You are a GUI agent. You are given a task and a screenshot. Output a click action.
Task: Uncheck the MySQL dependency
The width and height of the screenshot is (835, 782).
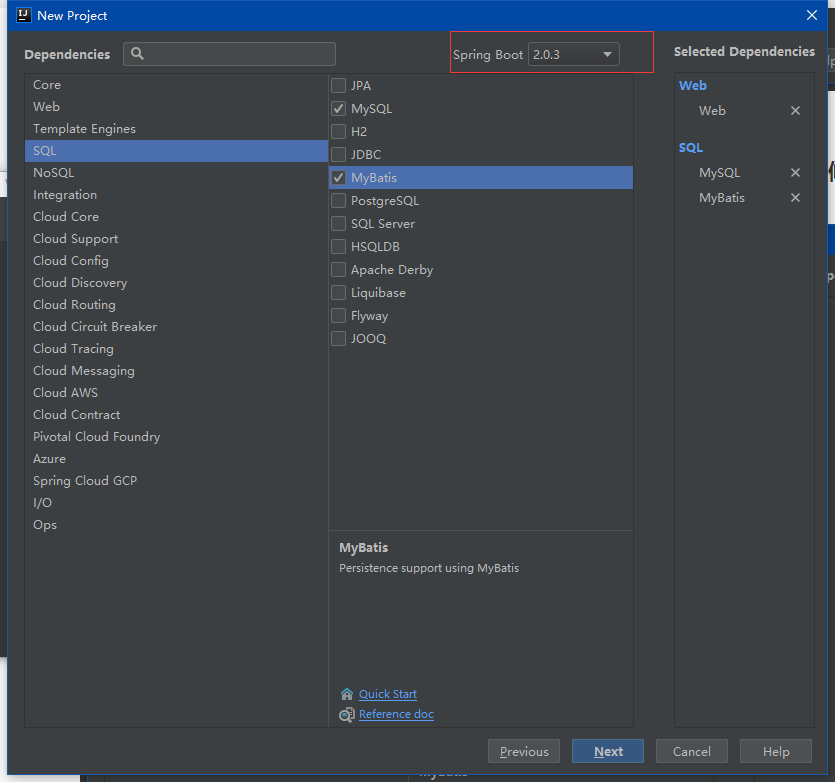point(339,109)
